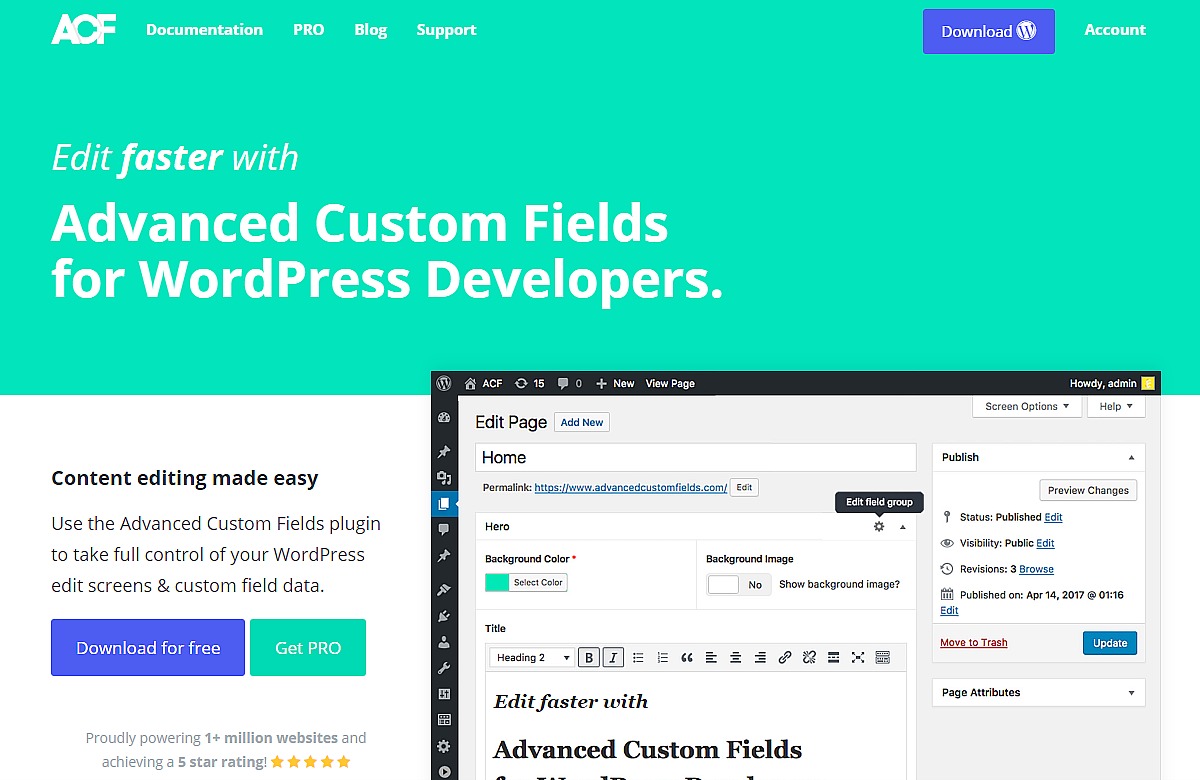Click the Download for free button
This screenshot has height=780, width=1200.
[x=148, y=648]
